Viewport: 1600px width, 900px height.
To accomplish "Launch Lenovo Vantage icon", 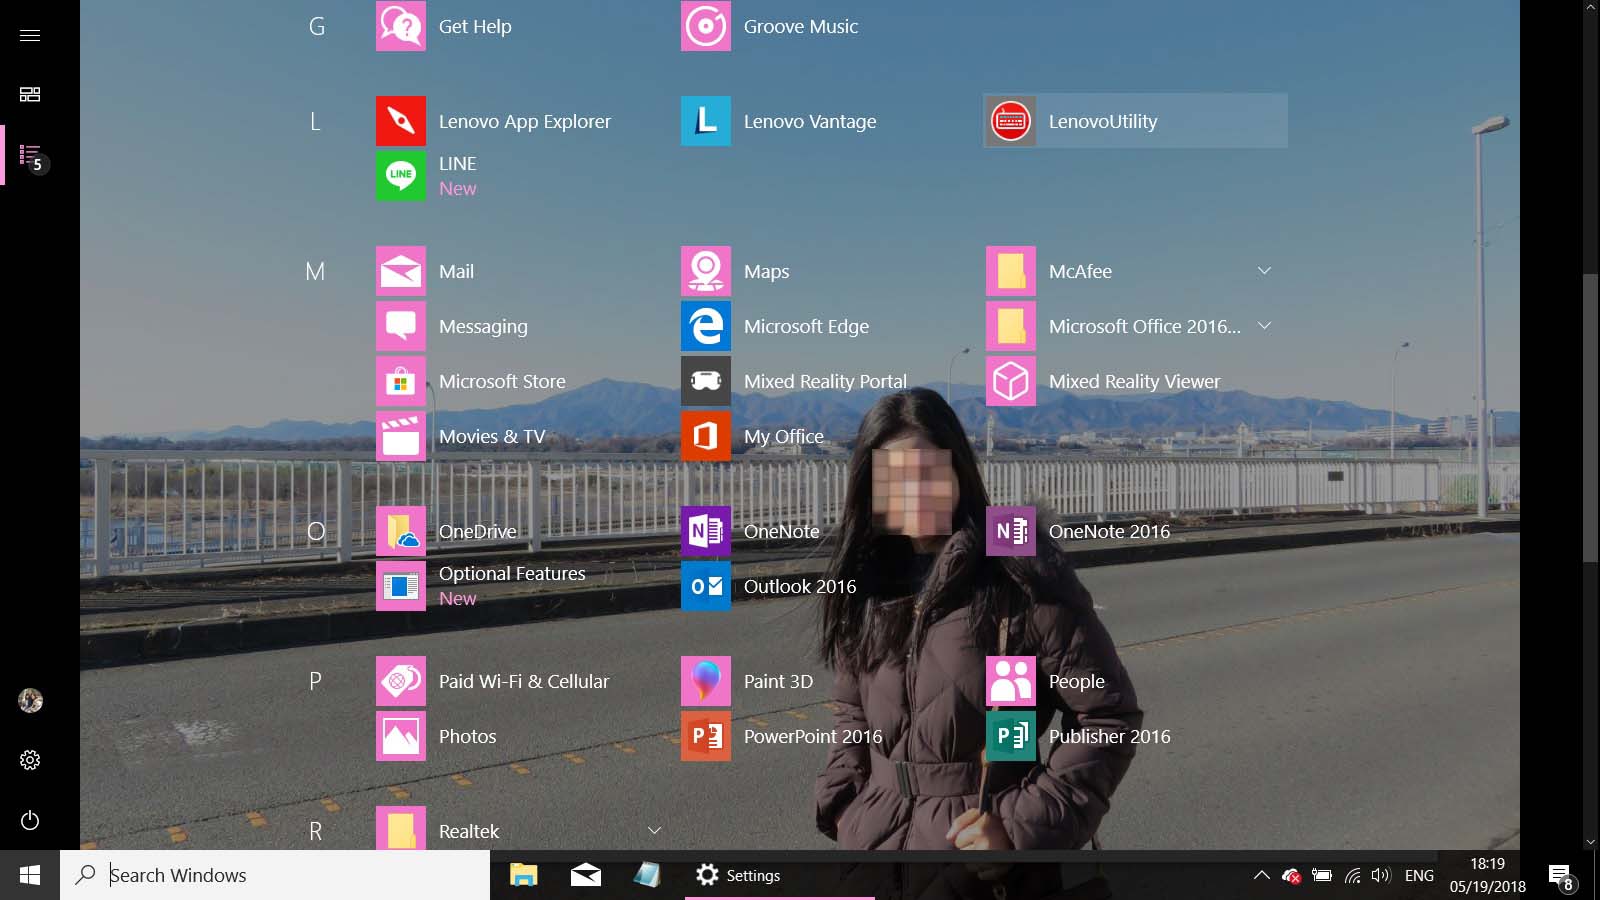I will 706,121.
